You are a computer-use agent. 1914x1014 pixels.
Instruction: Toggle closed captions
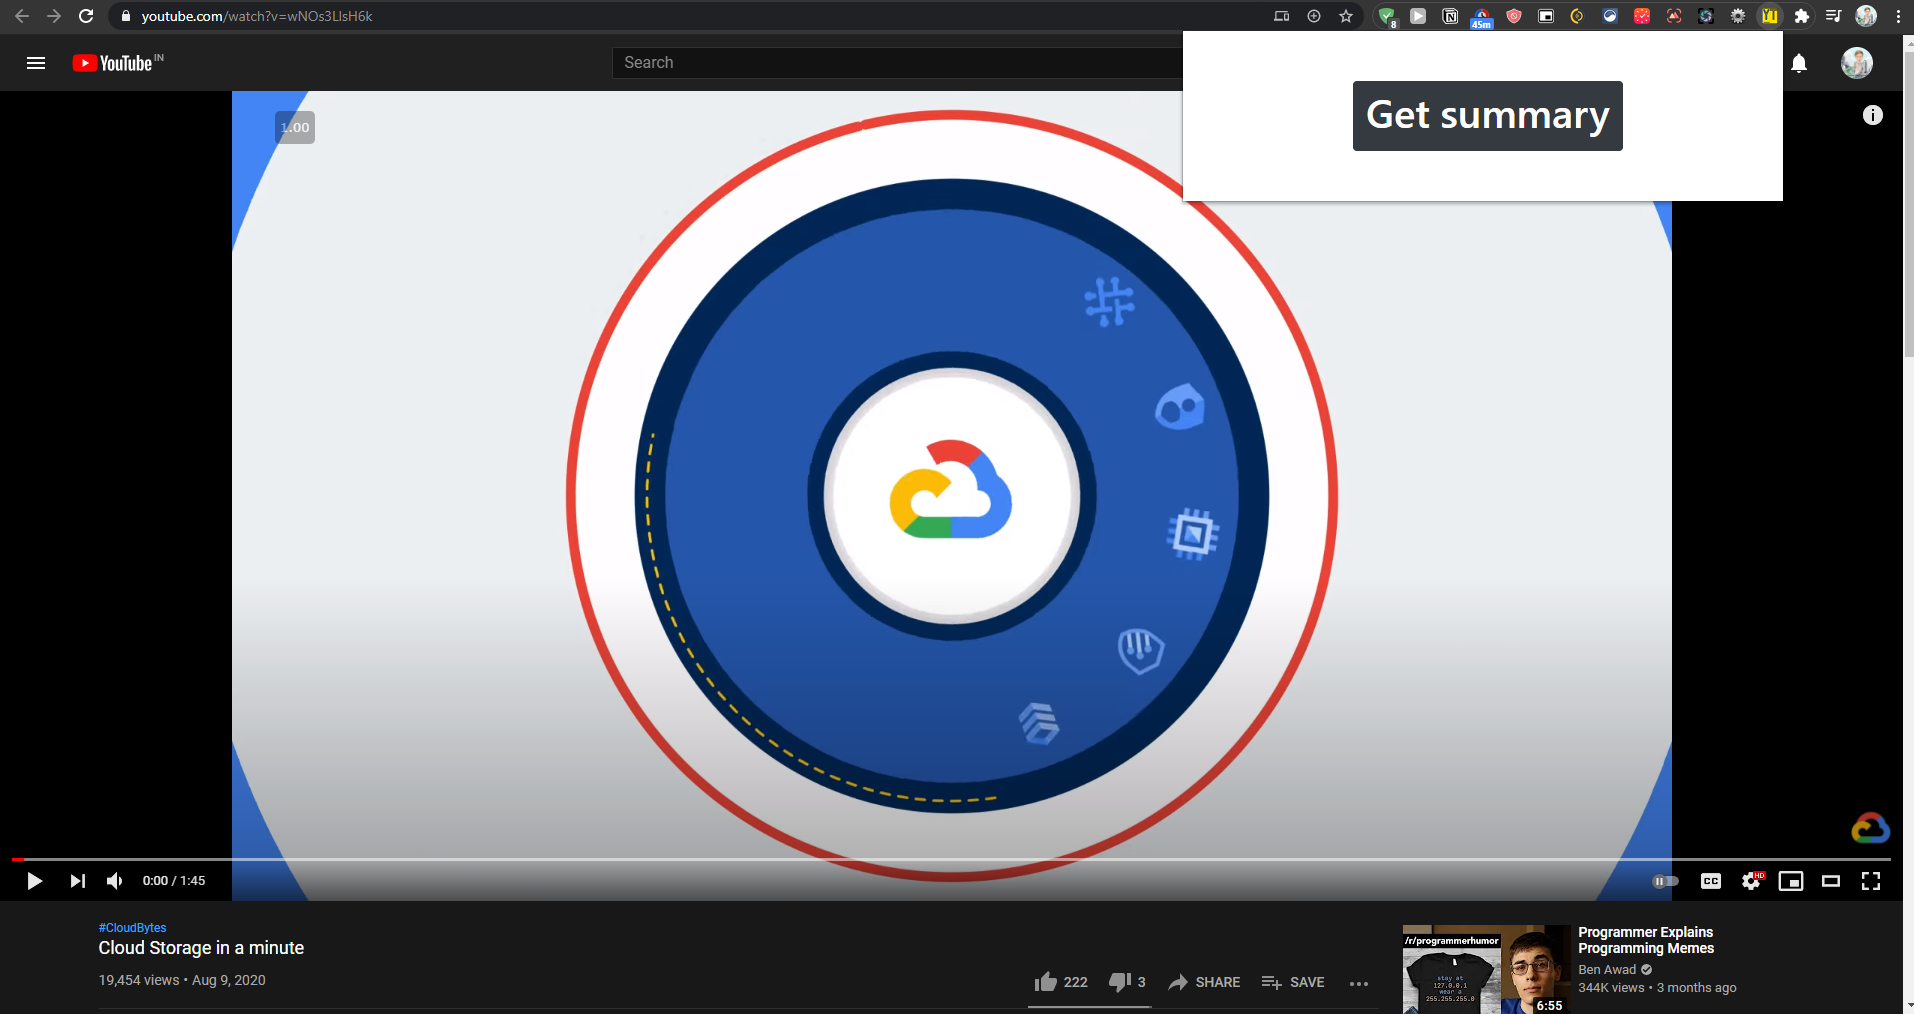1711,881
